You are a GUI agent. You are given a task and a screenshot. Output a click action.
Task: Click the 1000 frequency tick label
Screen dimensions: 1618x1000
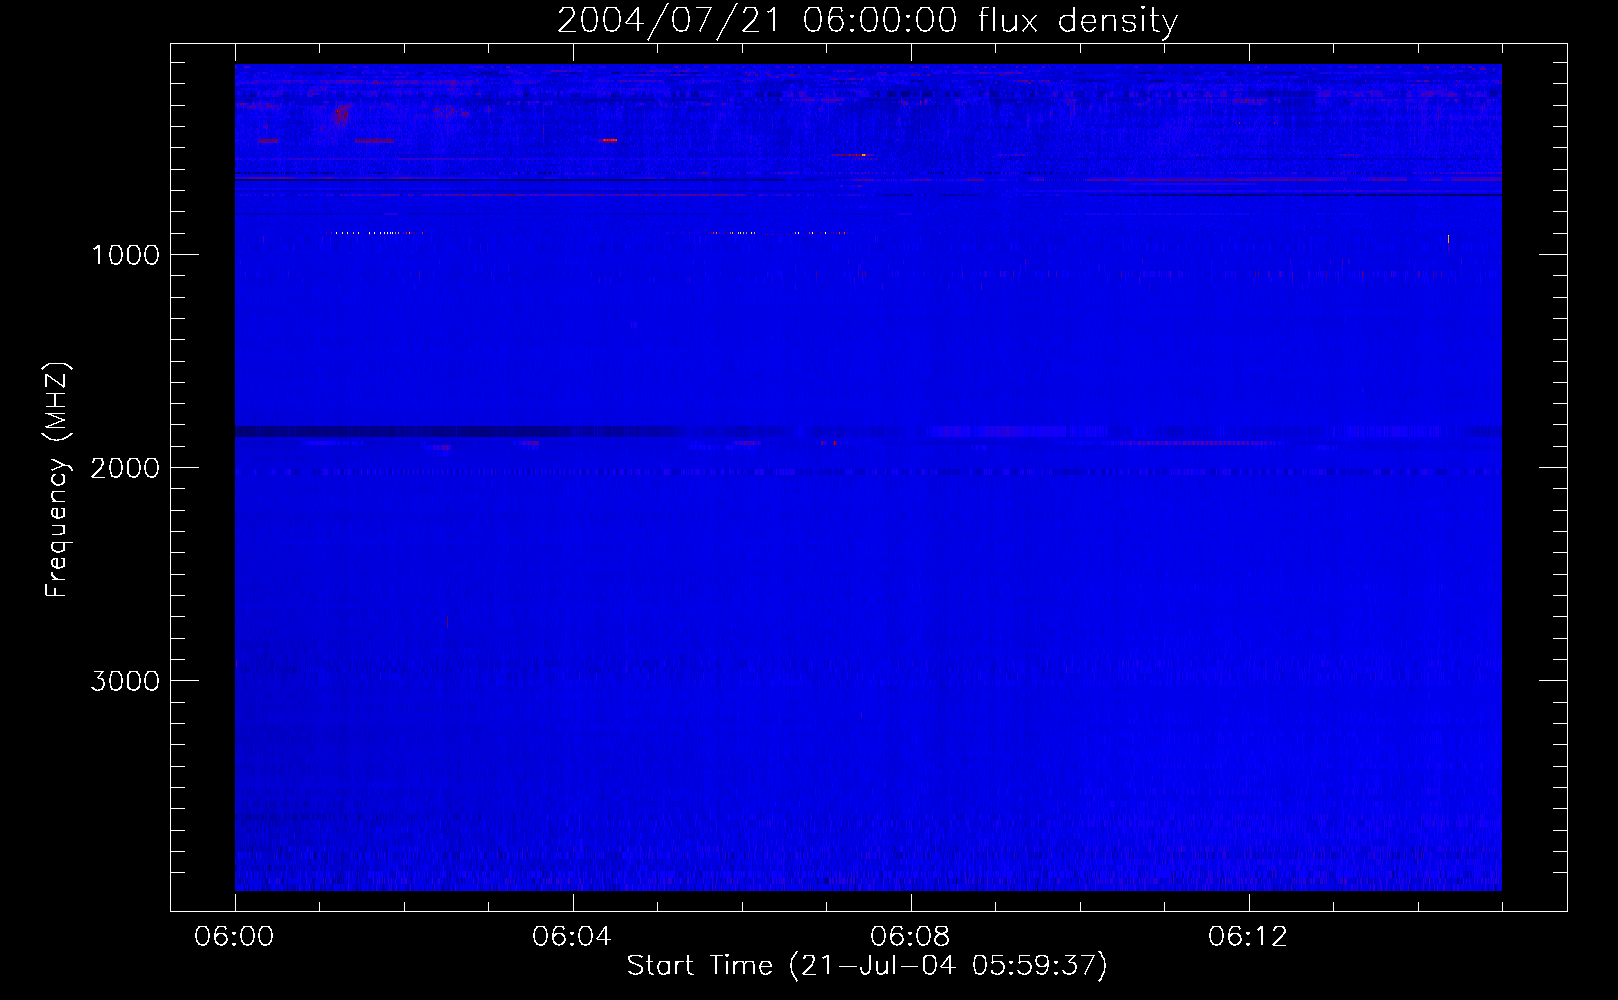pyautogui.click(x=125, y=255)
